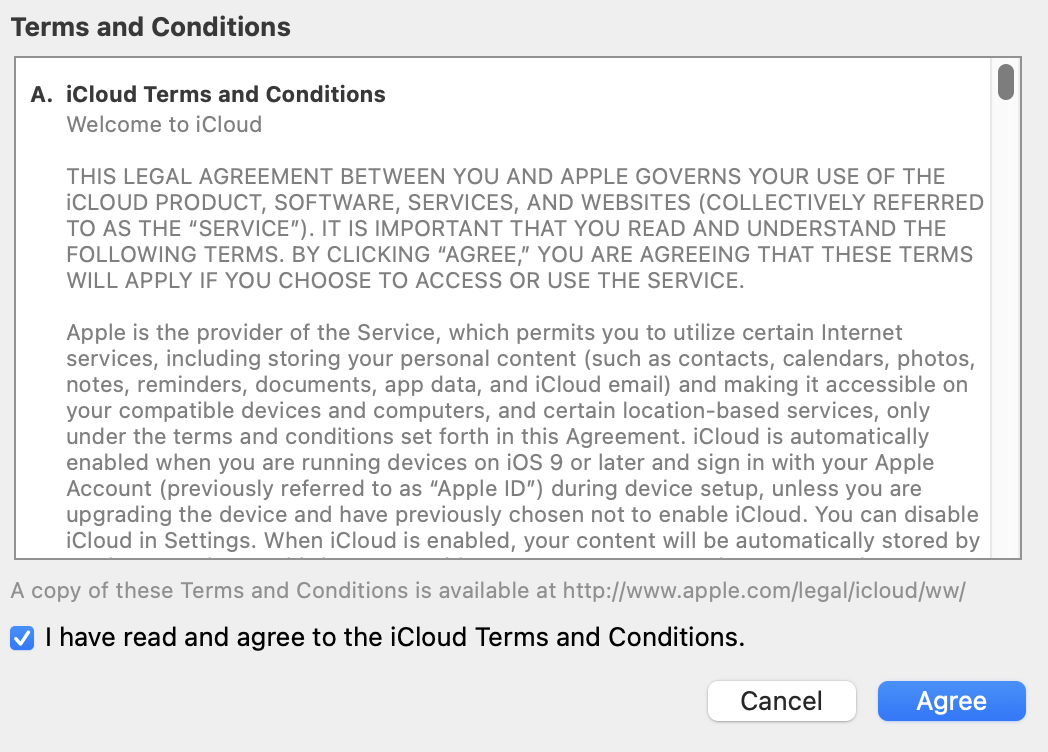
Task: Uncheck the iCloud Terms agreement checkbox
Action: coord(21,638)
